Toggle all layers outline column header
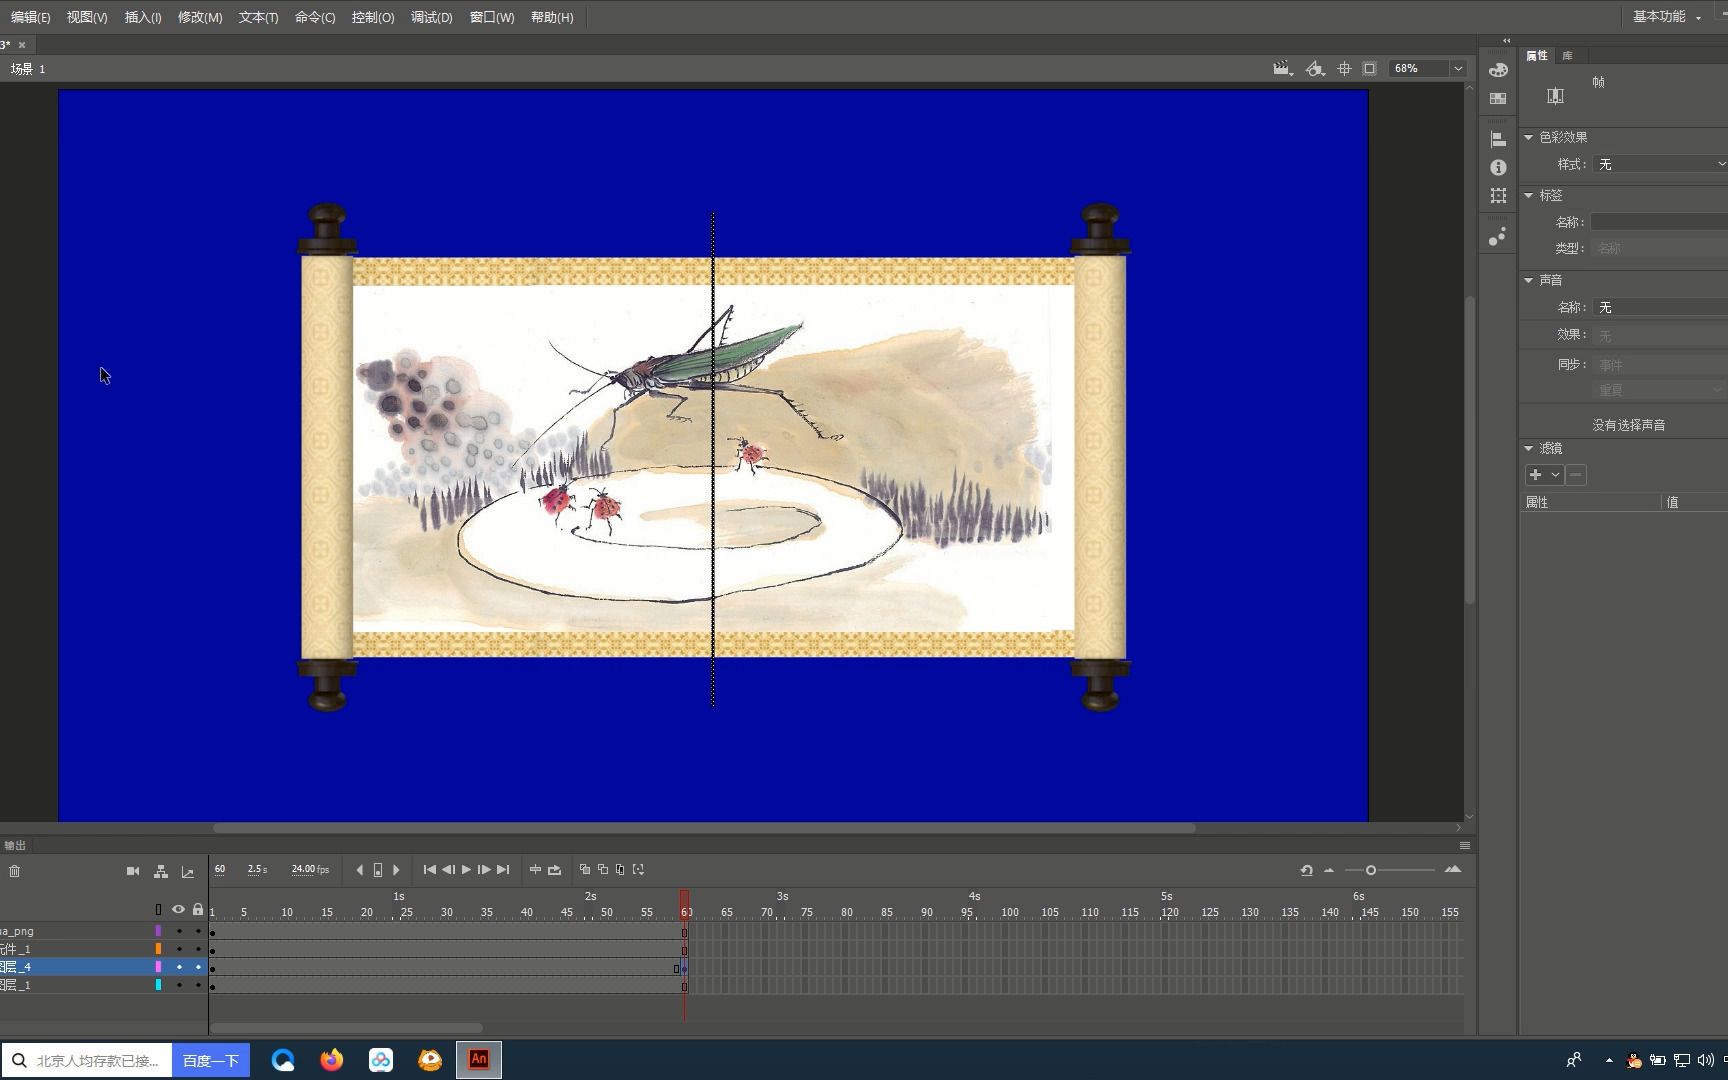The image size is (1728, 1080). pyautogui.click(x=158, y=909)
